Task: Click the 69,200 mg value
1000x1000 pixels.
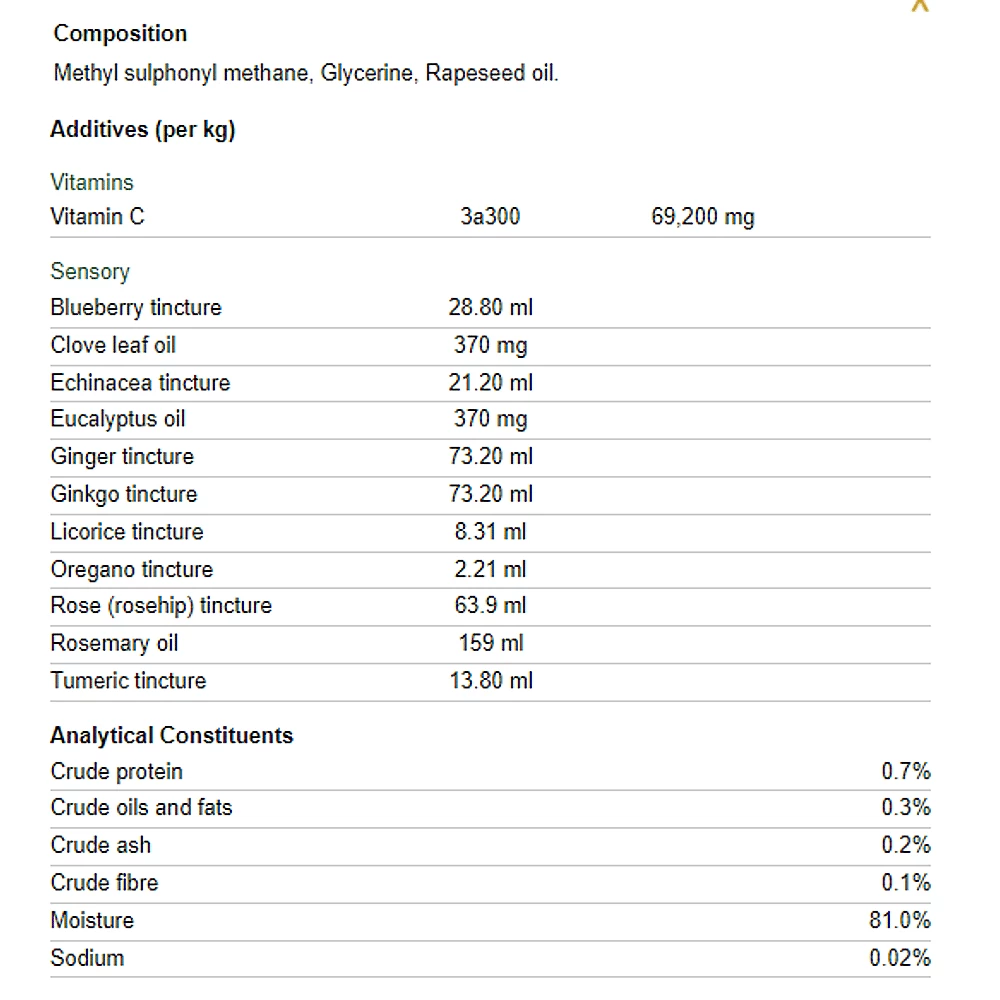Action: coord(702,216)
